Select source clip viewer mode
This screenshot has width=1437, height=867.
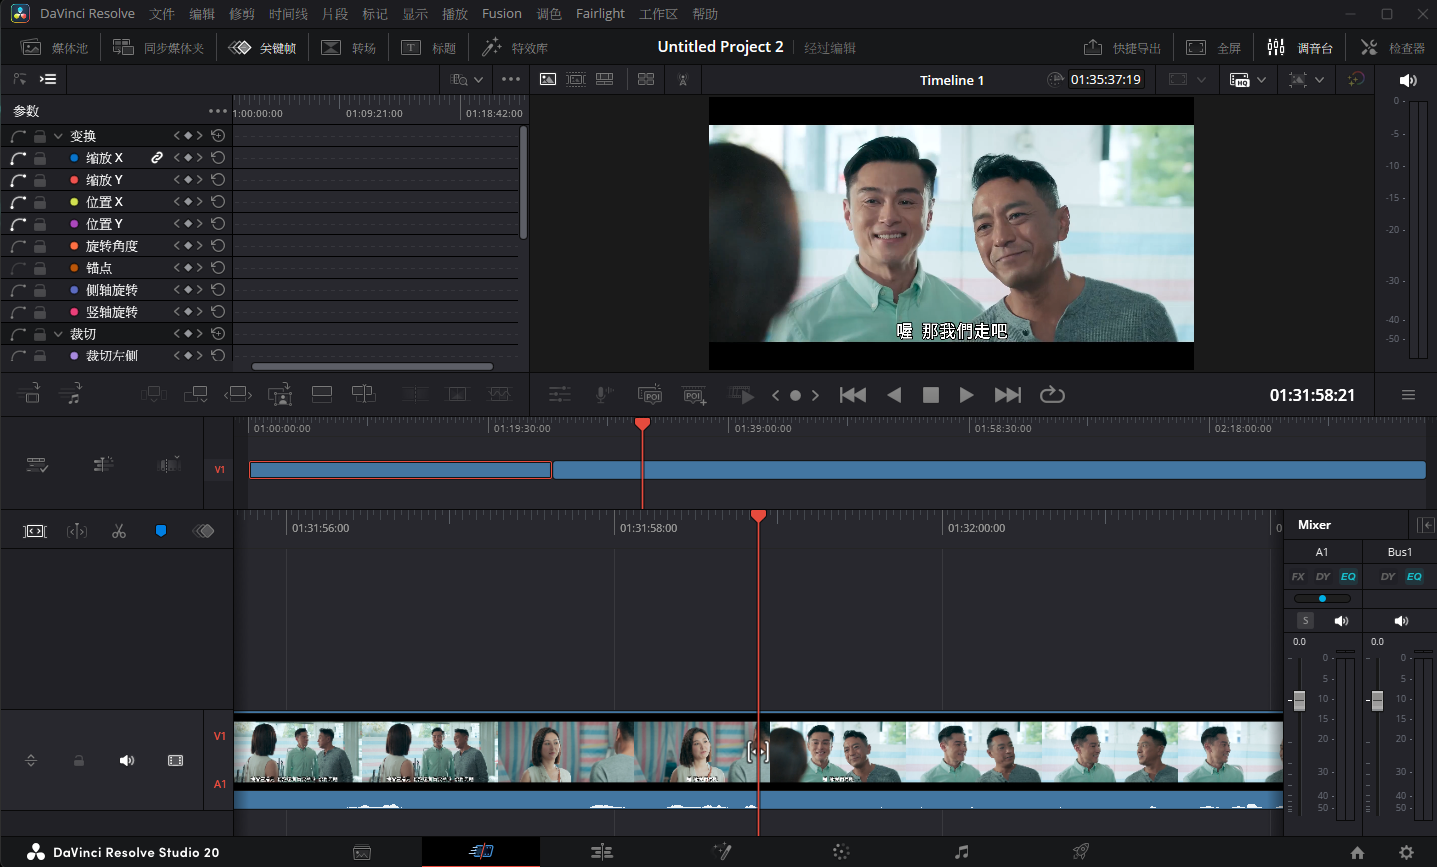click(x=548, y=79)
